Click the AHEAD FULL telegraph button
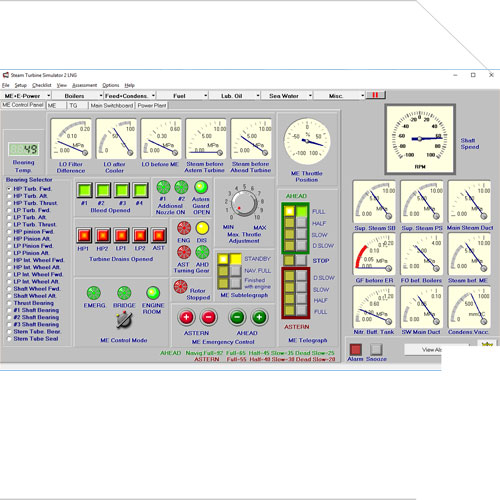The height and width of the screenshot is (500, 500). [x=302, y=211]
